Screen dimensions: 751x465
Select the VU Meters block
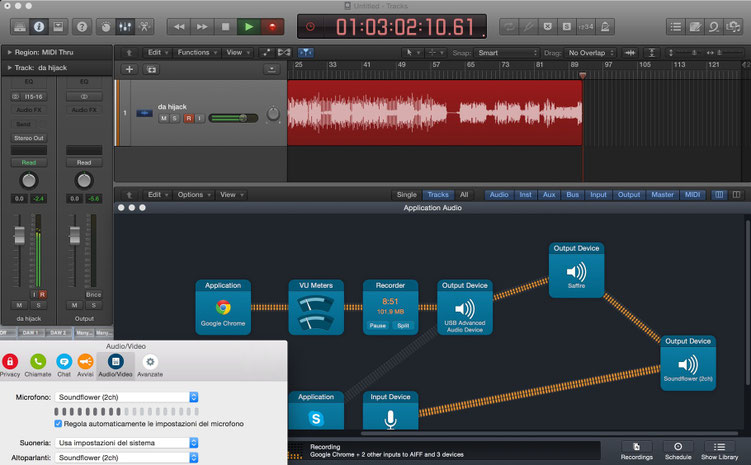click(316, 307)
